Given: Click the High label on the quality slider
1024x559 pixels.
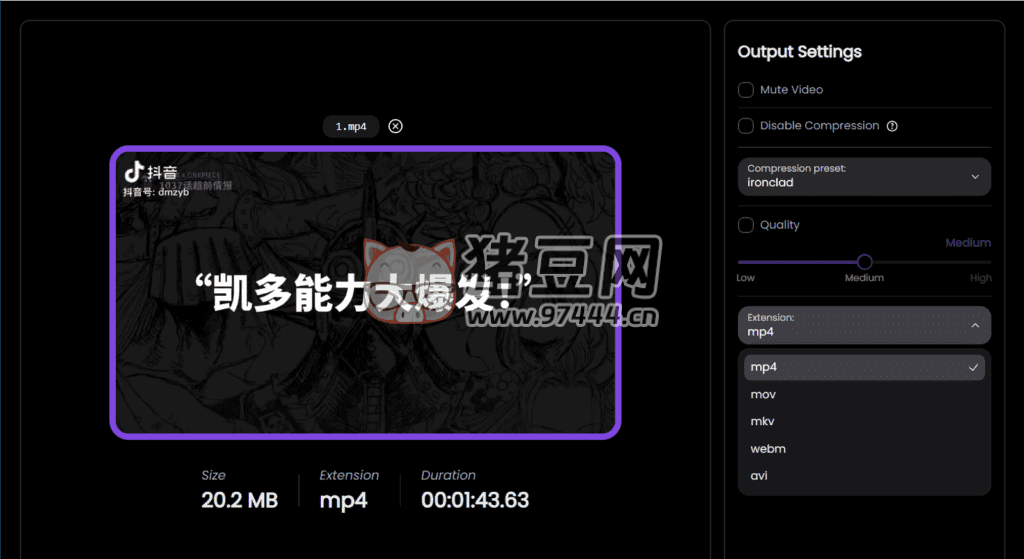Looking at the screenshot, I should click(980, 278).
